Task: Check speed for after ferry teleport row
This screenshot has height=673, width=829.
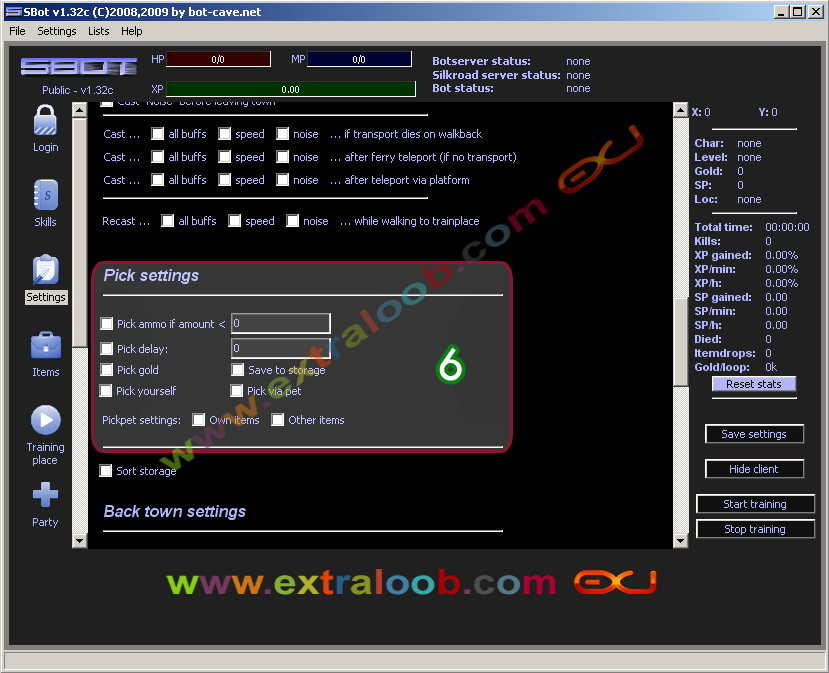Action: (x=225, y=156)
